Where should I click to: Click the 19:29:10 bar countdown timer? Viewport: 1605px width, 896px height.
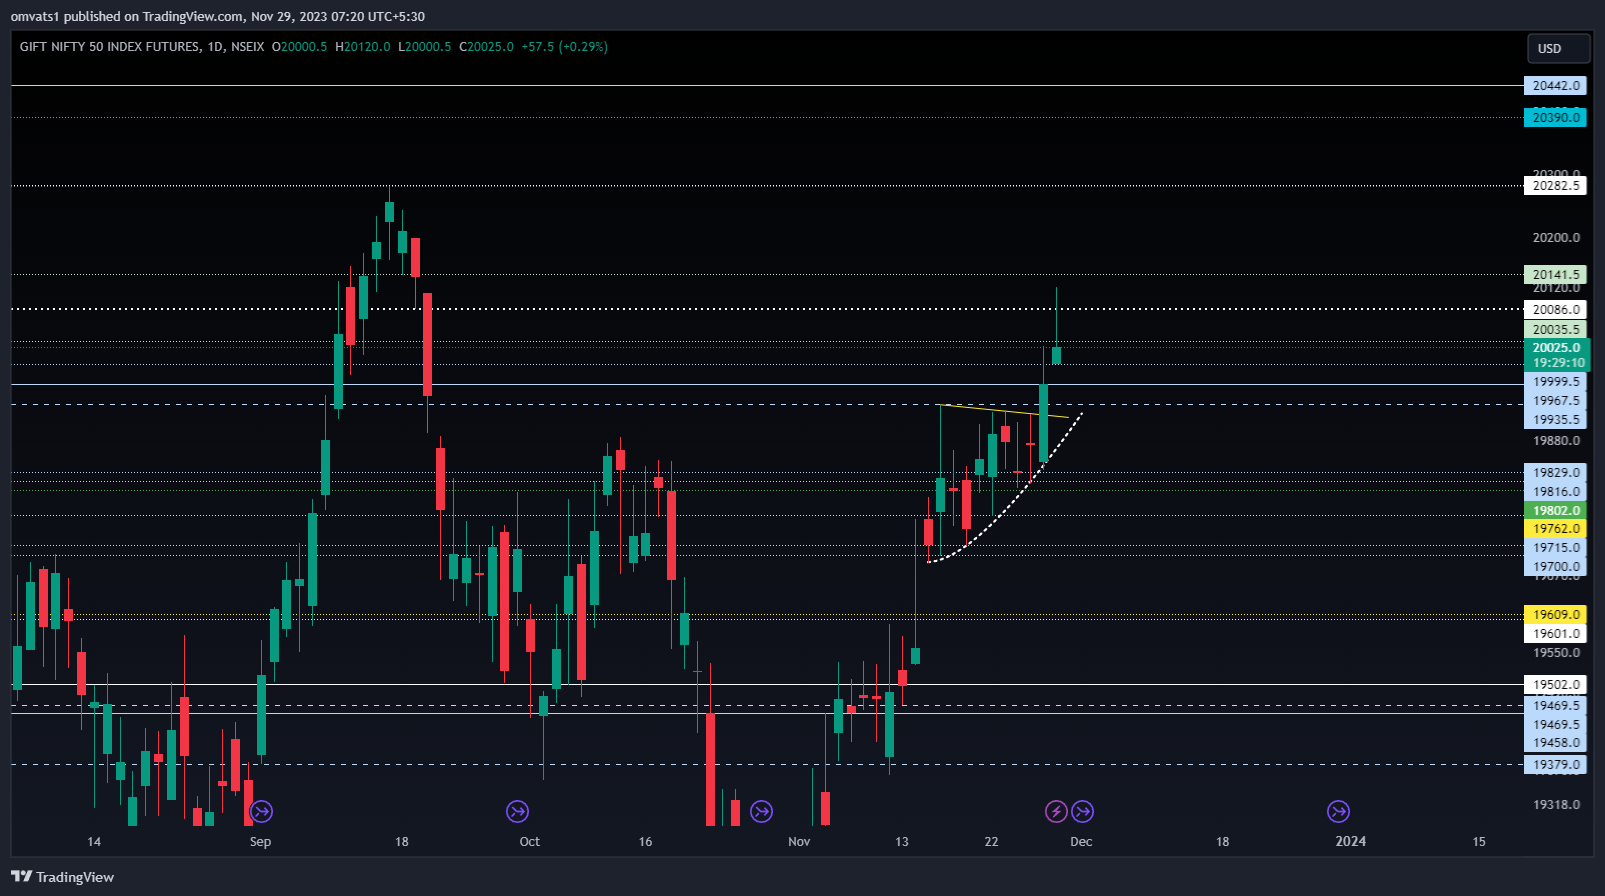[x=1556, y=363]
